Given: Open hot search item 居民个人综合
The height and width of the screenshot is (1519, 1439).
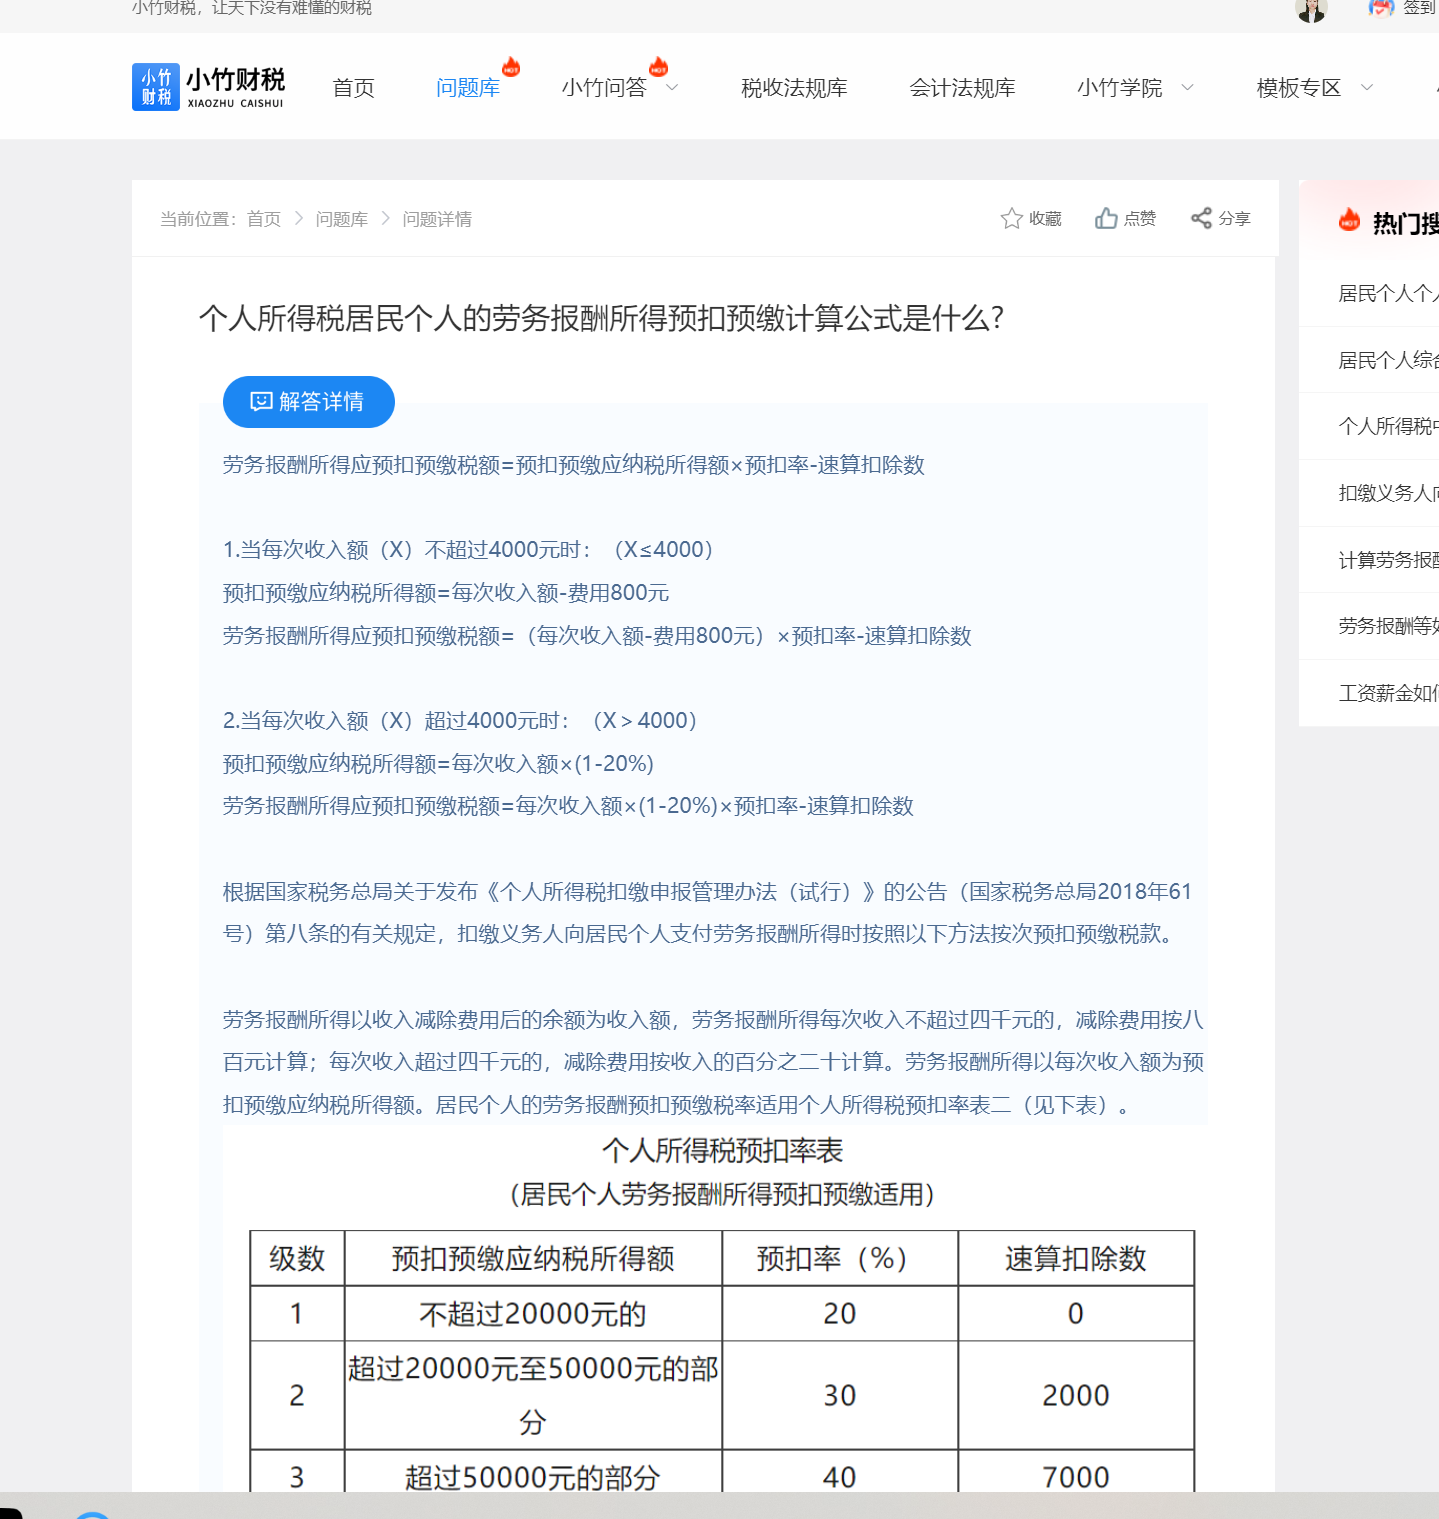Looking at the screenshot, I should point(1388,360).
